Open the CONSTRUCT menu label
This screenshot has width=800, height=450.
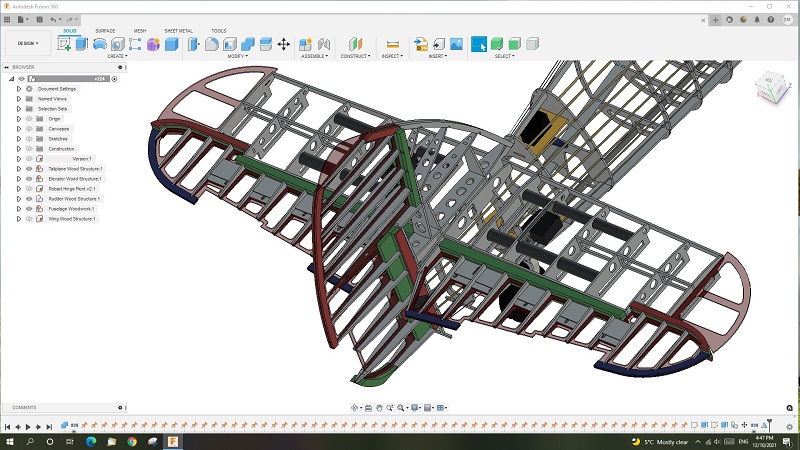[x=356, y=56]
